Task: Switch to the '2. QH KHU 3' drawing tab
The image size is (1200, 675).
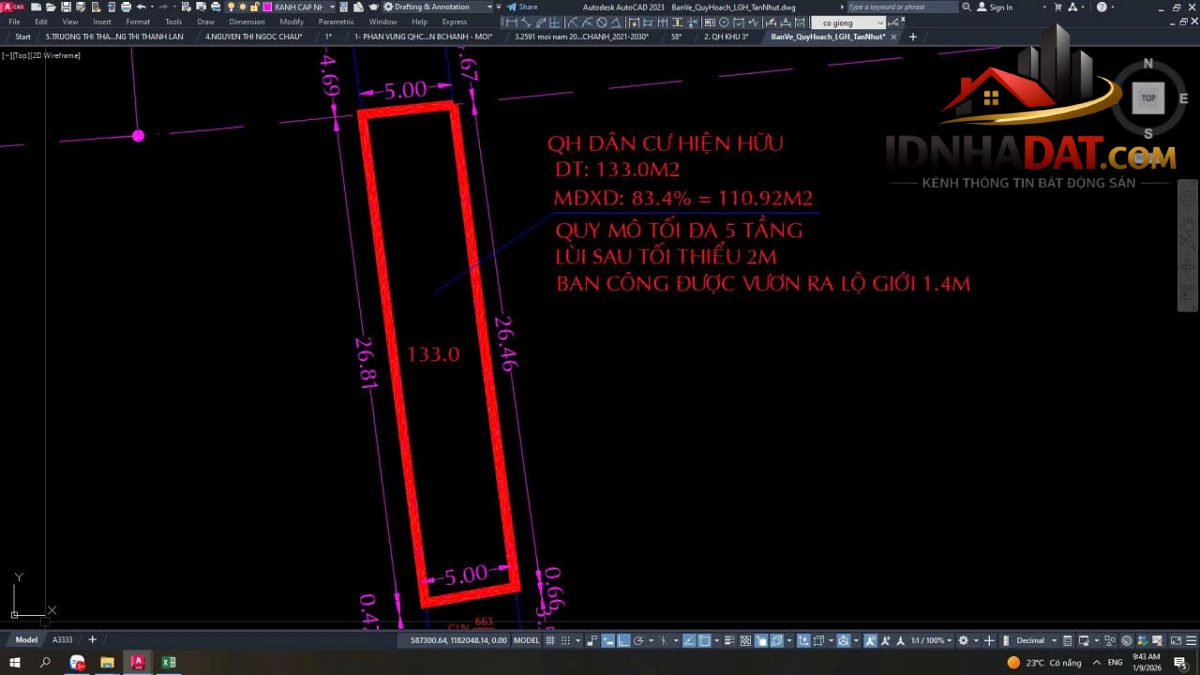Action: pyautogui.click(x=726, y=37)
